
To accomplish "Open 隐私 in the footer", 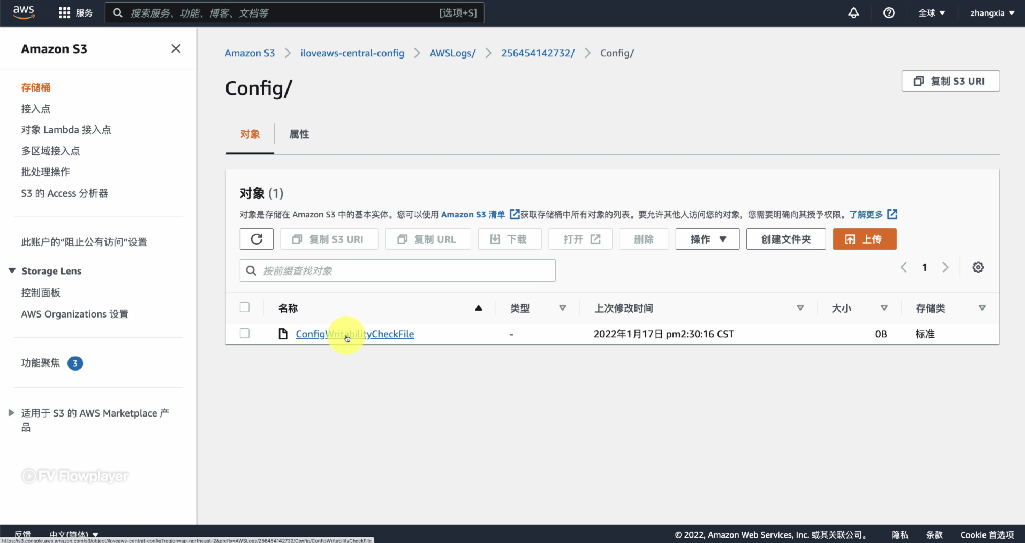I will click(900, 535).
